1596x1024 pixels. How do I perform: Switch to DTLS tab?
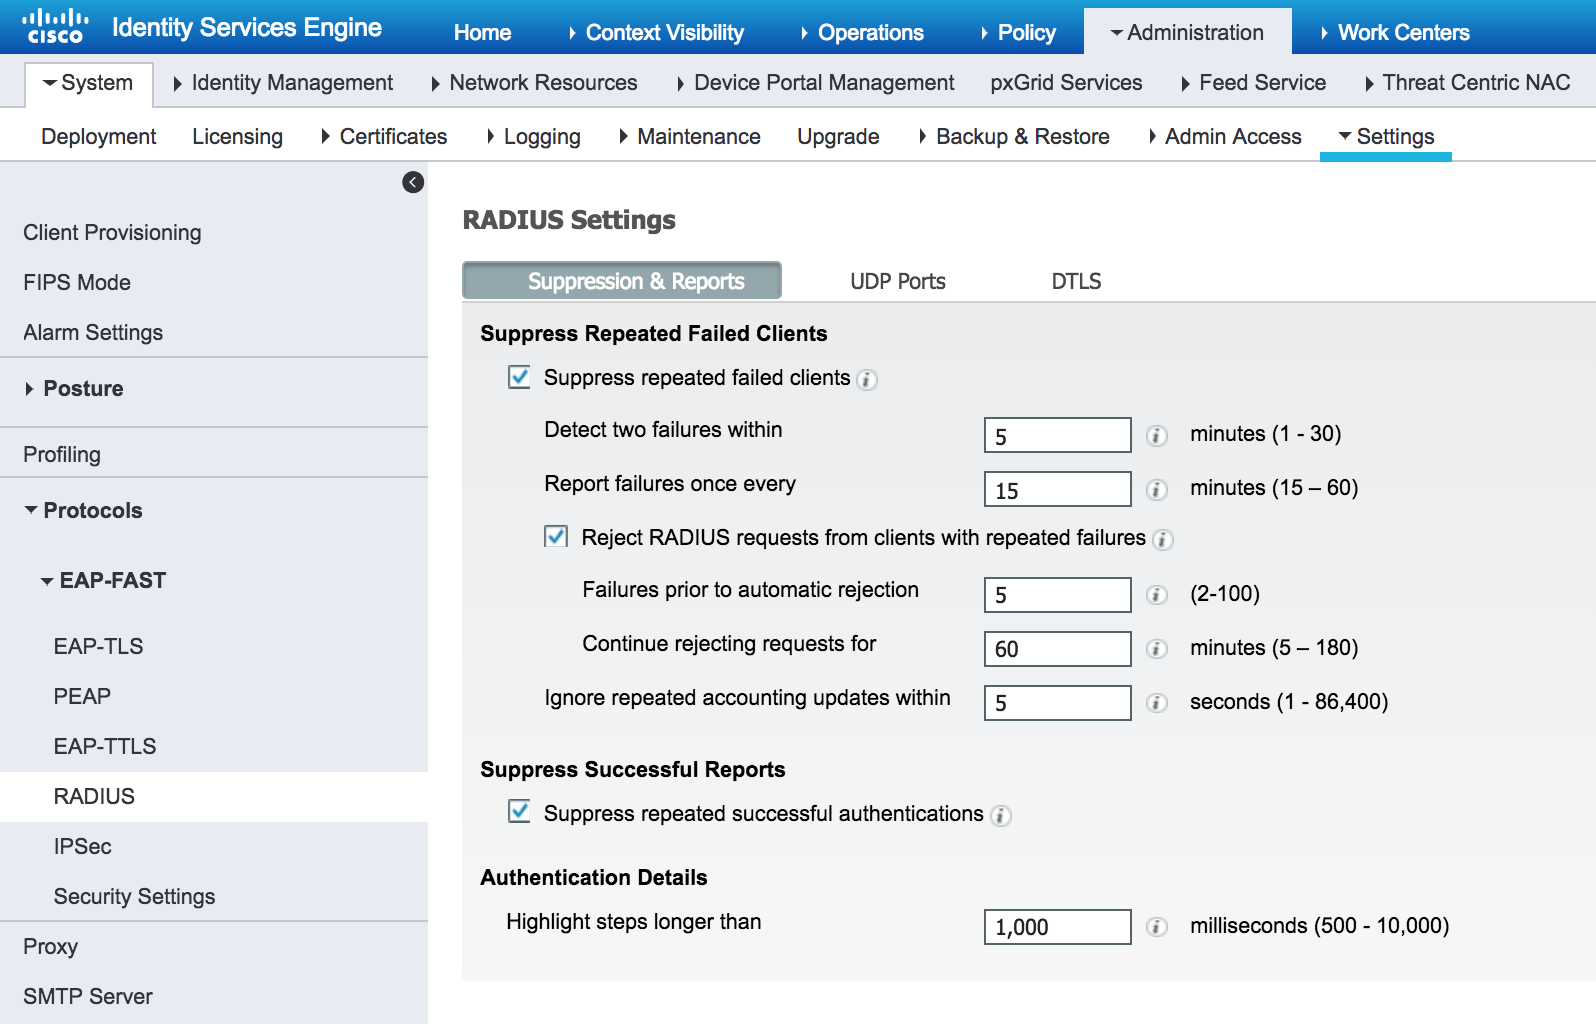(x=1076, y=282)
